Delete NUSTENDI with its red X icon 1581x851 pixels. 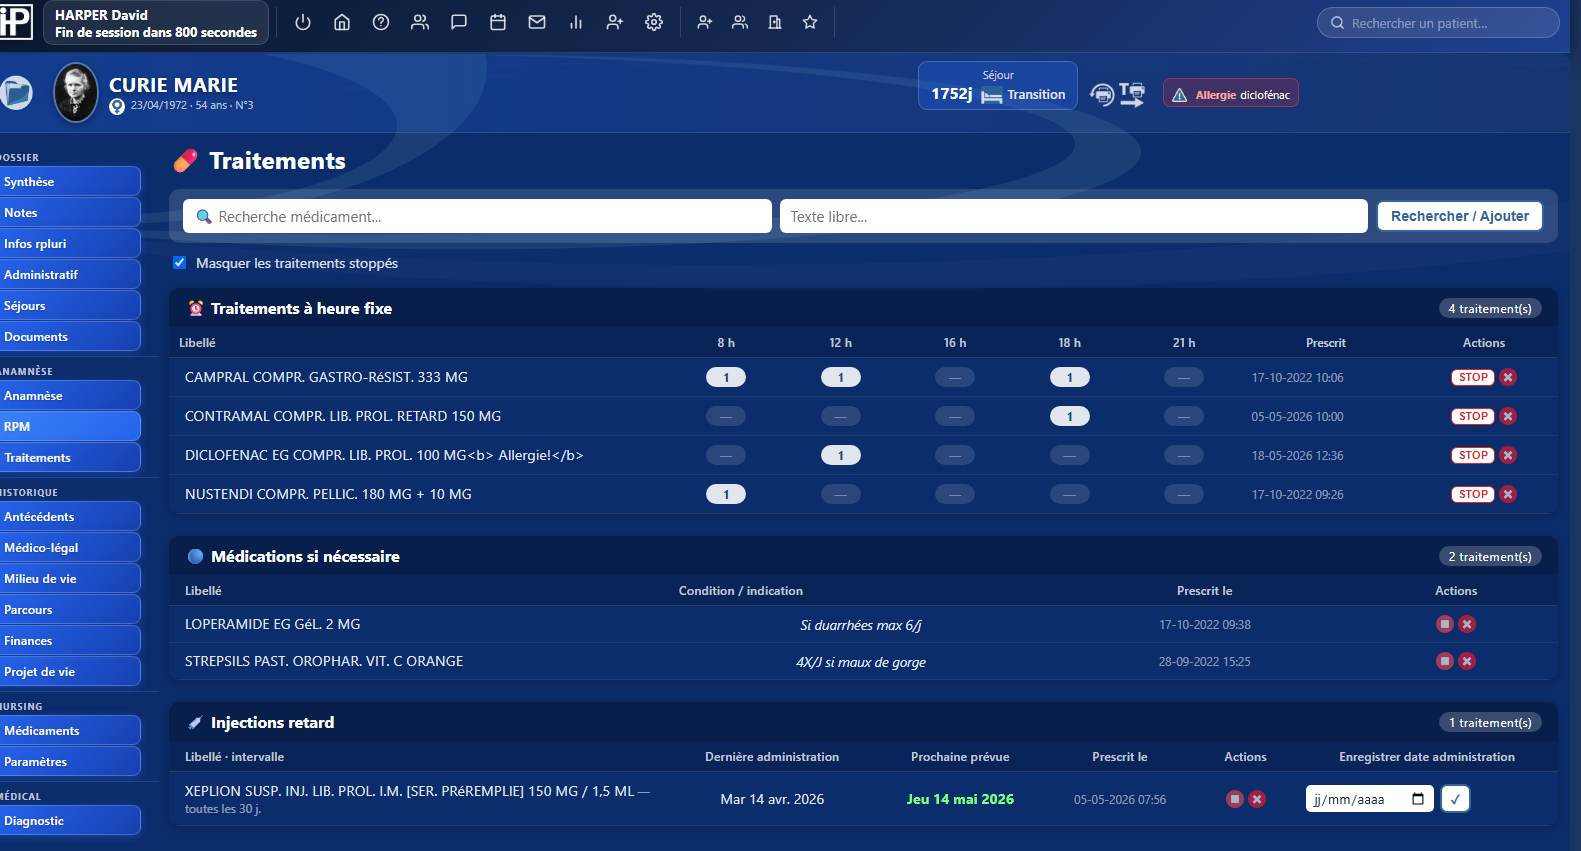(1508, 494)
